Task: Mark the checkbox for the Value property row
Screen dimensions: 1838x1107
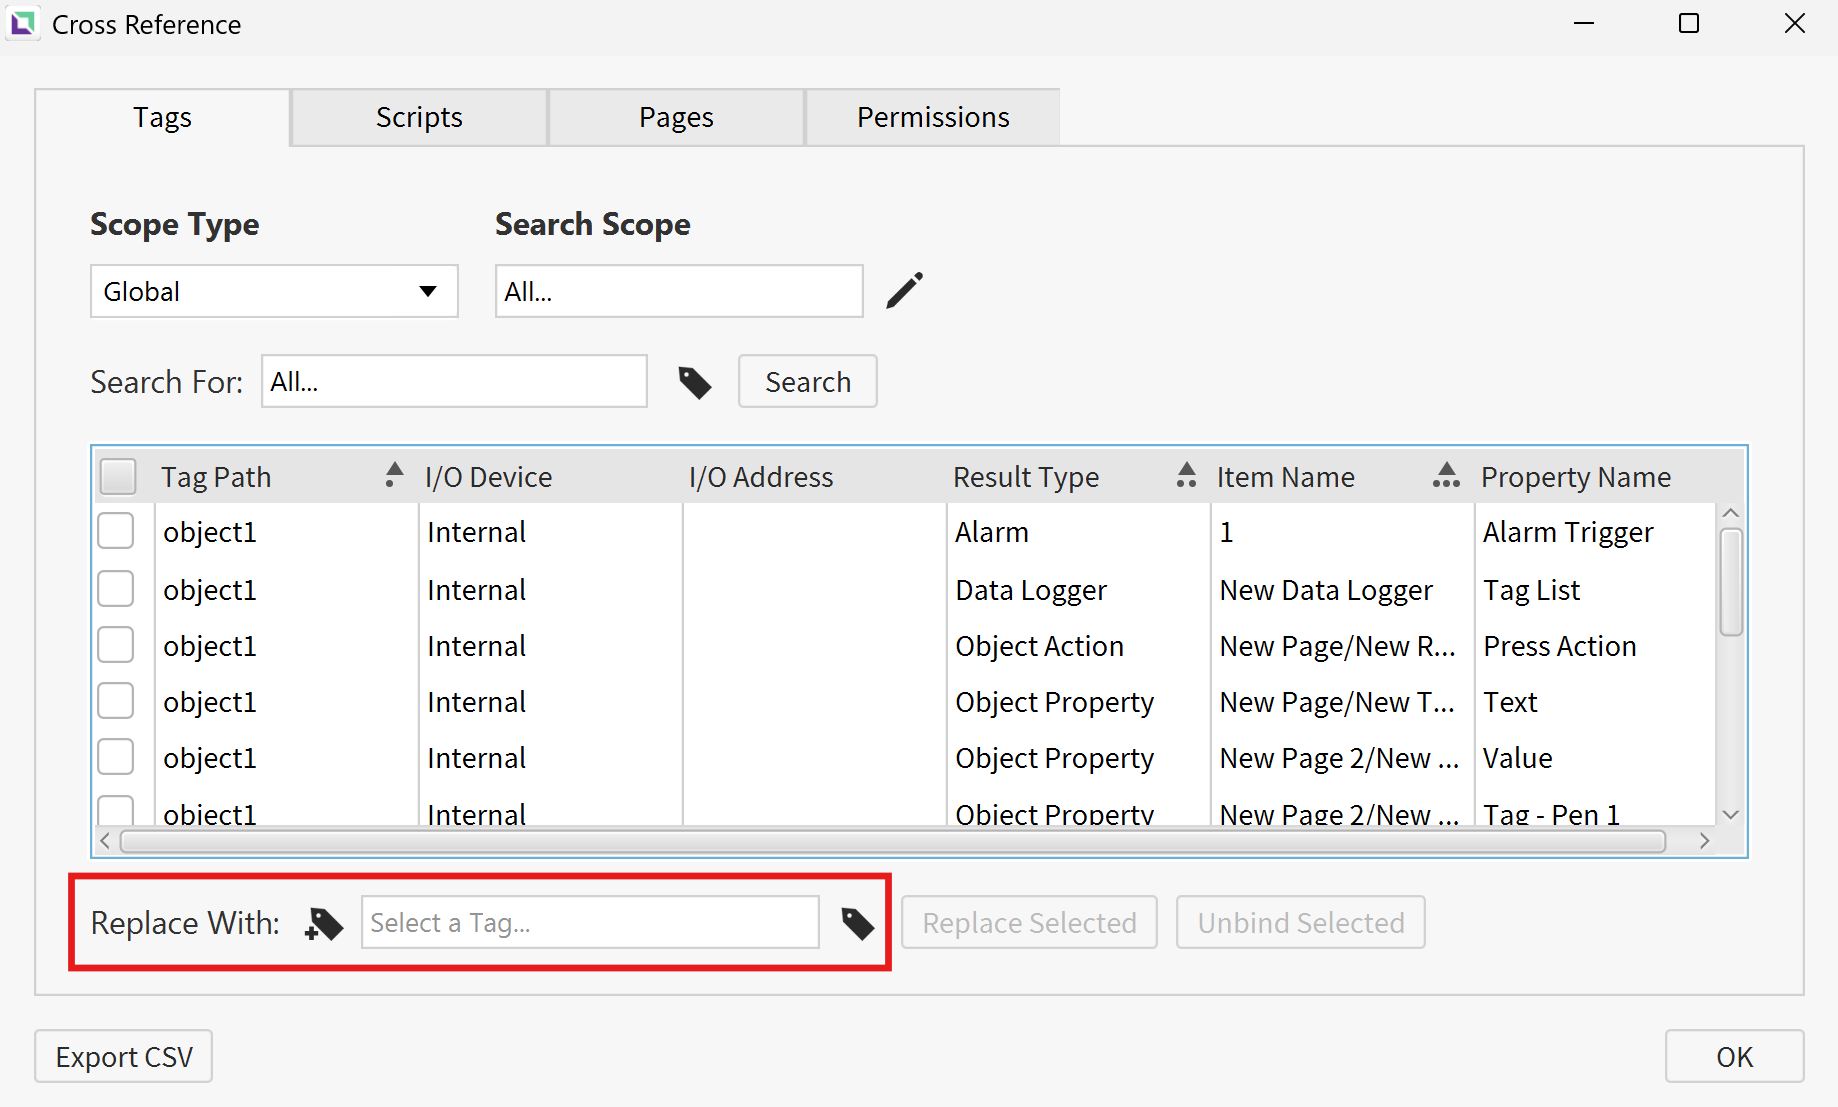Action: tap(116, 757)
